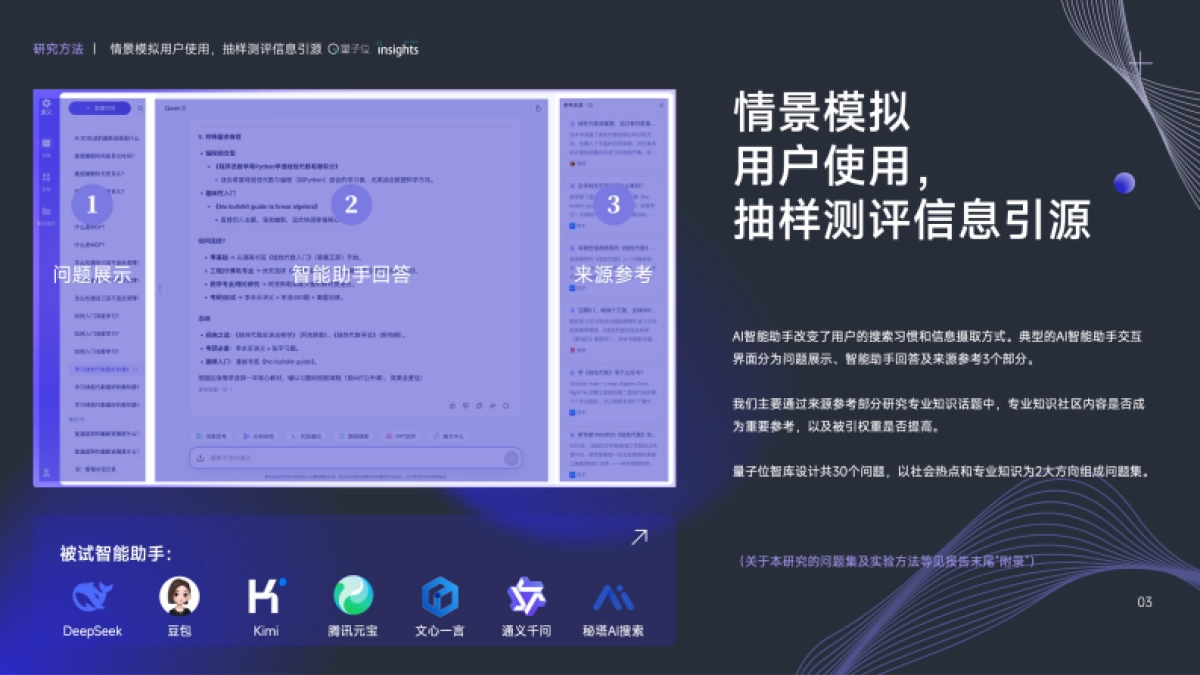Open the Qwen 3 model selector
The image size is (1200, 675).
pos(175,108)
